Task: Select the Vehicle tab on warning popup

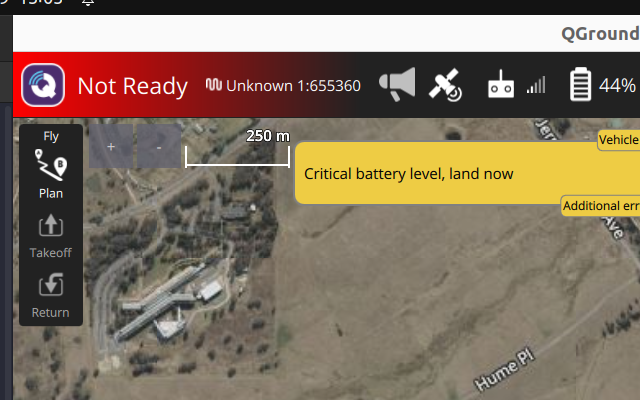Action: point(618,140)
